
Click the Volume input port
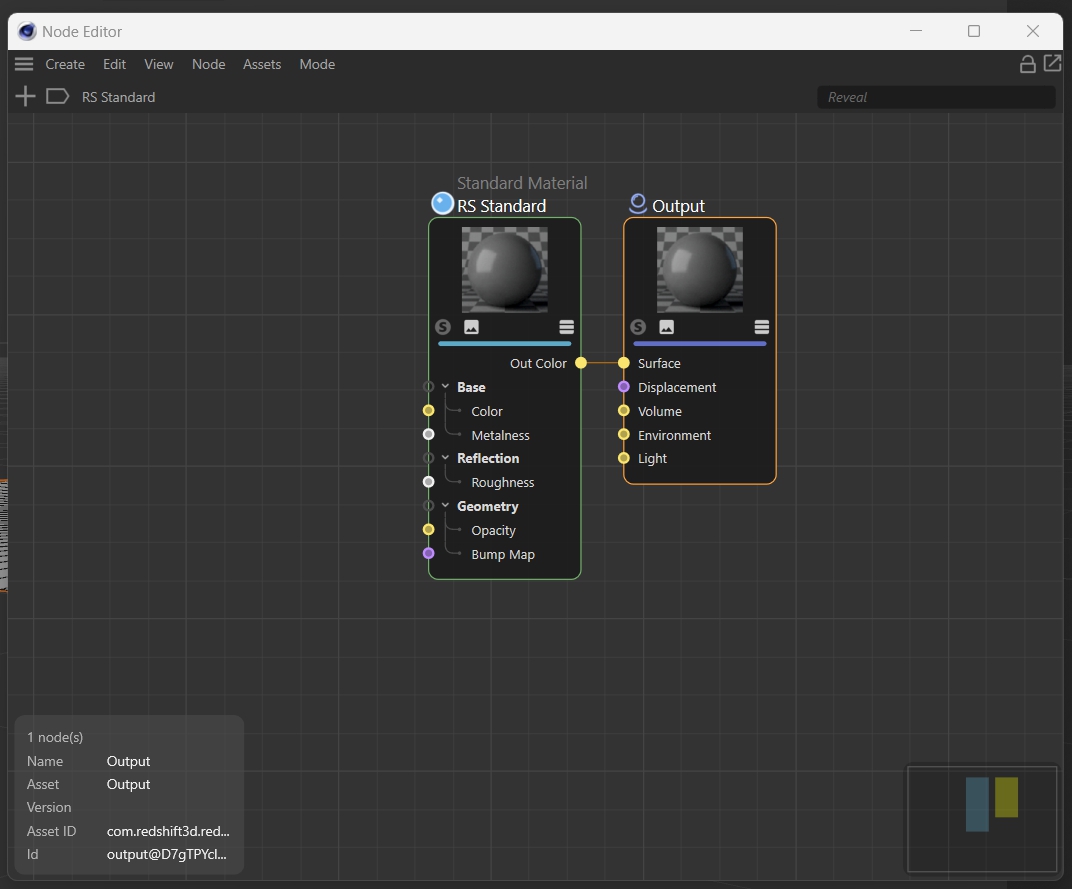pos(624,411)
